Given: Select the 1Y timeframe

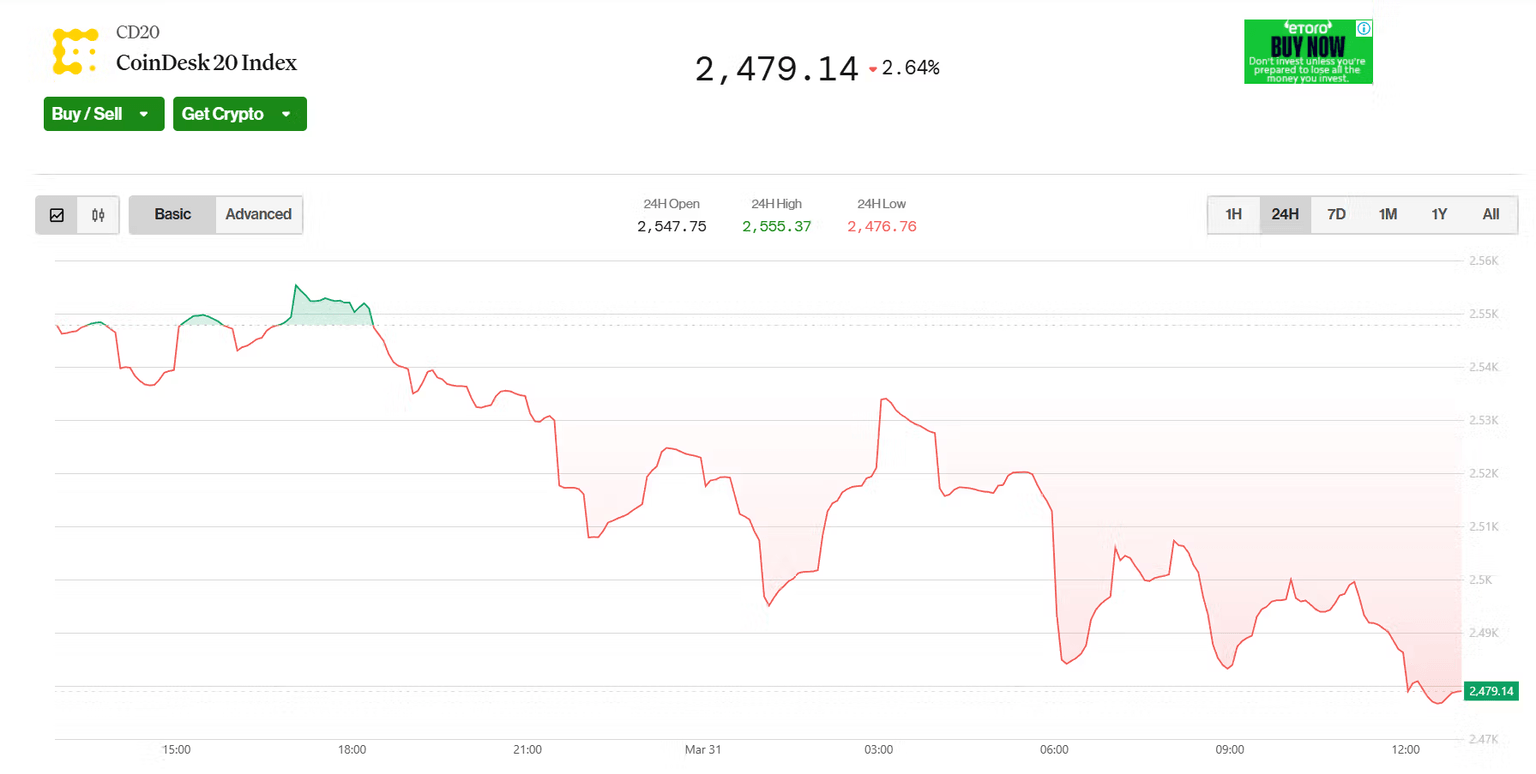Looking at the screenshot, I should pyautogui.click(x=1439, y=214).
